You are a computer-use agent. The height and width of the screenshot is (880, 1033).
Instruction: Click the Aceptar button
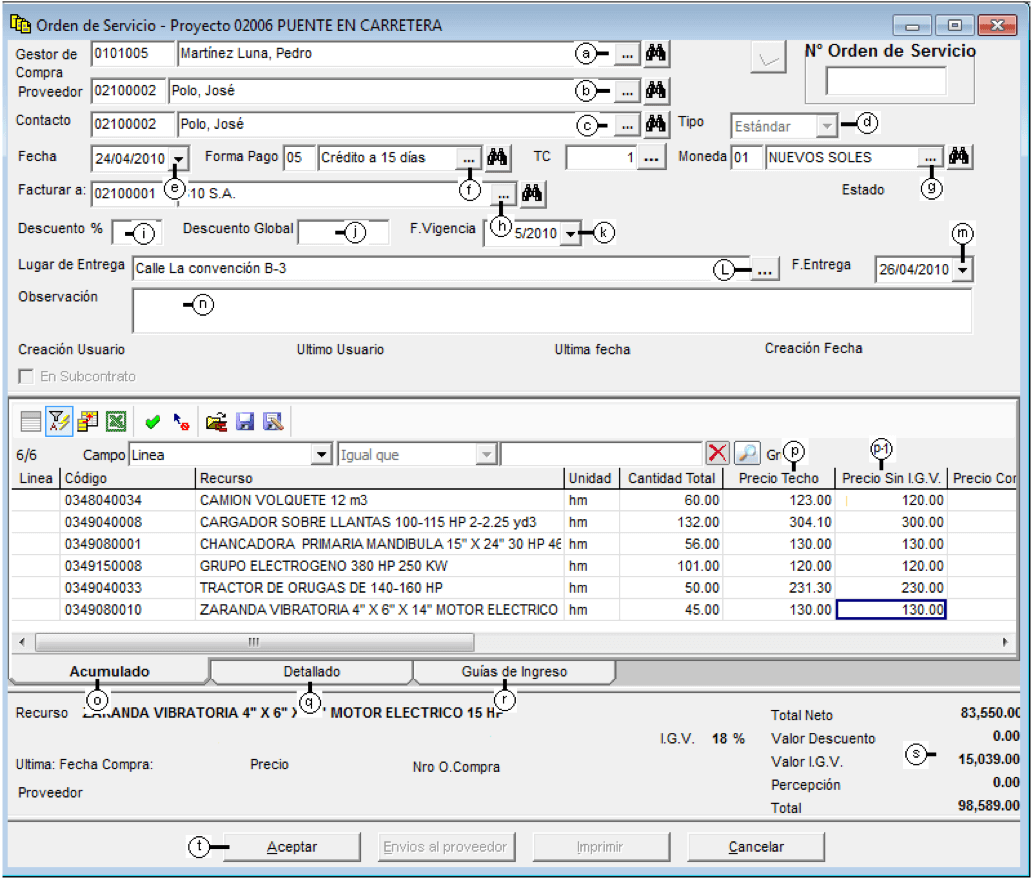(292, 847)
